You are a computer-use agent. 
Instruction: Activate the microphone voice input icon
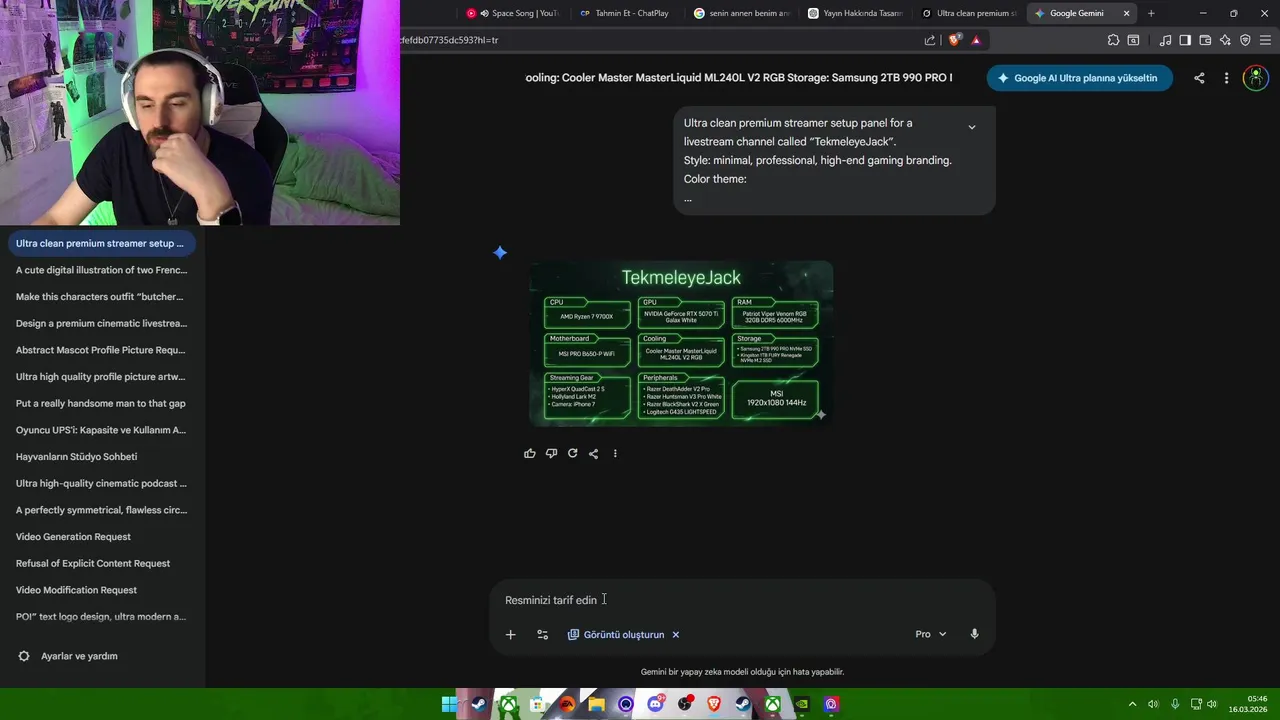(x=974, y=634)
